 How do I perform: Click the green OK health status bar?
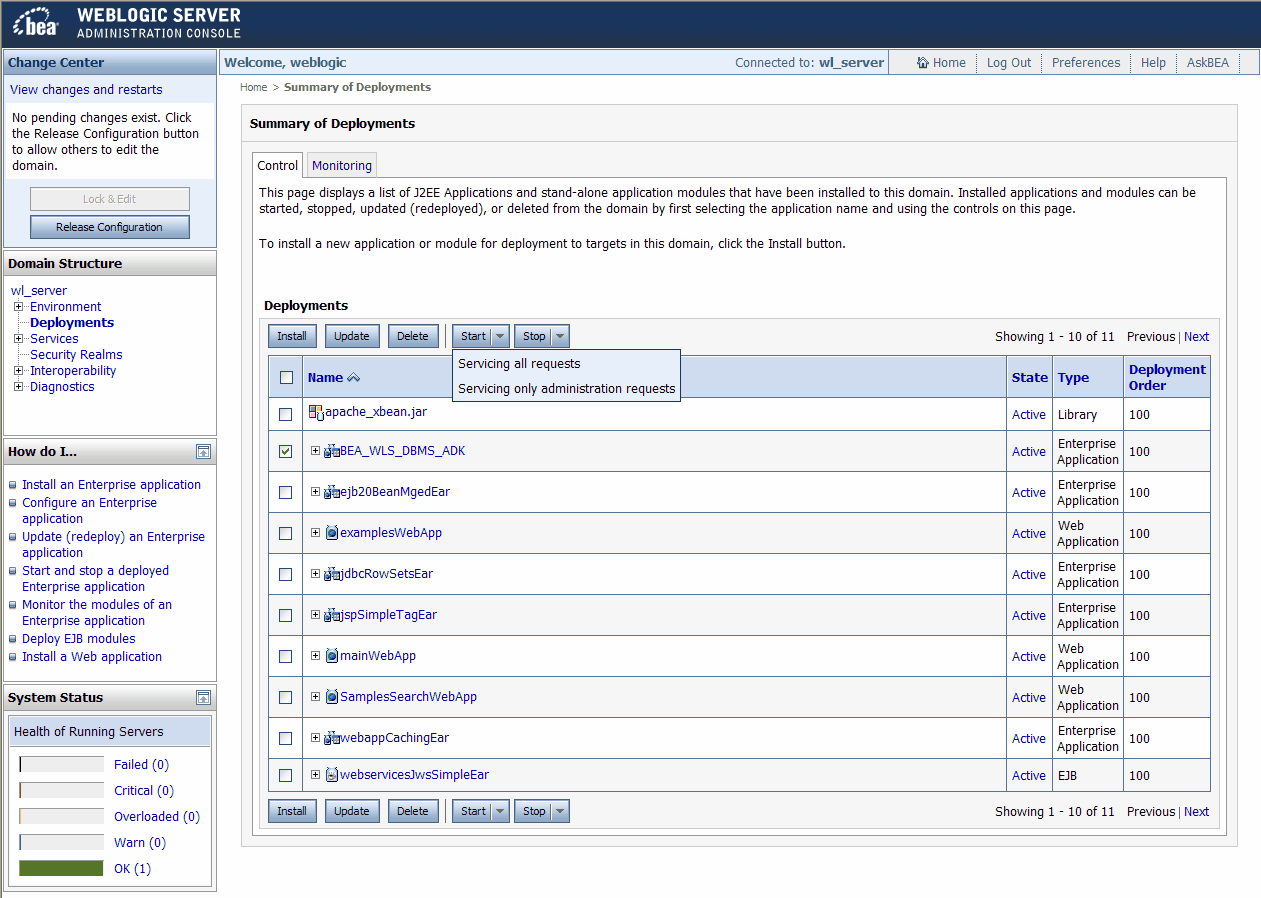(61, 869)
